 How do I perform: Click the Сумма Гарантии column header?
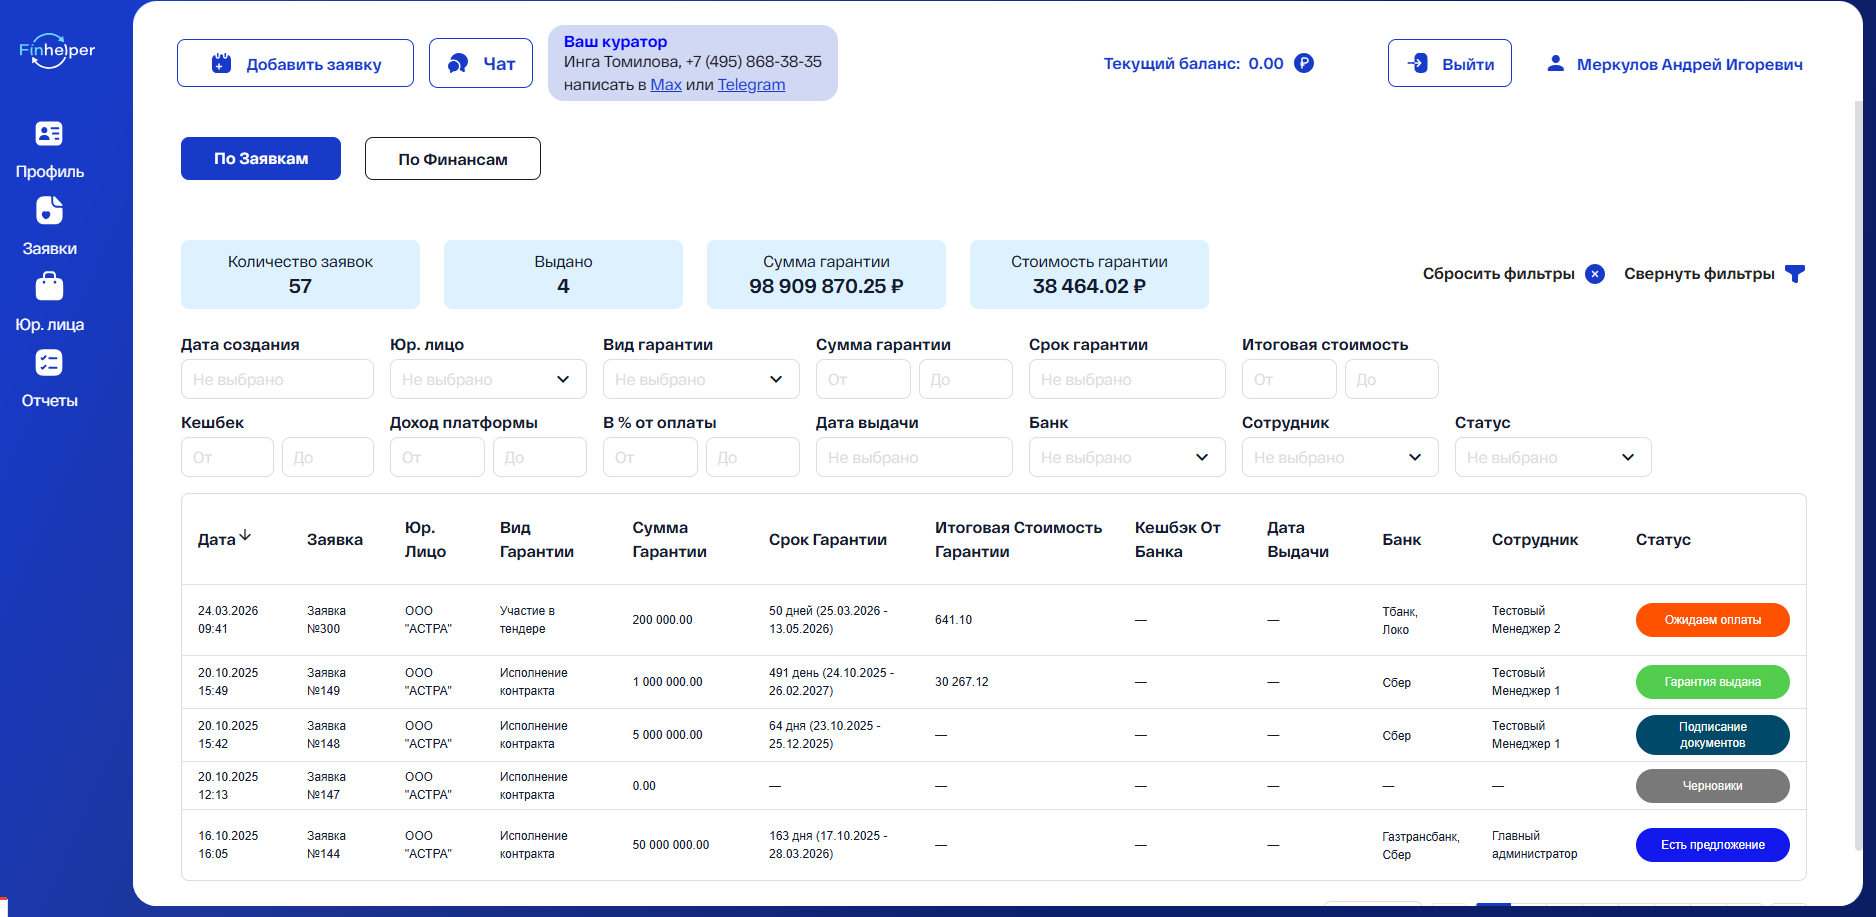pyautogui.click(x=669, y=540)
